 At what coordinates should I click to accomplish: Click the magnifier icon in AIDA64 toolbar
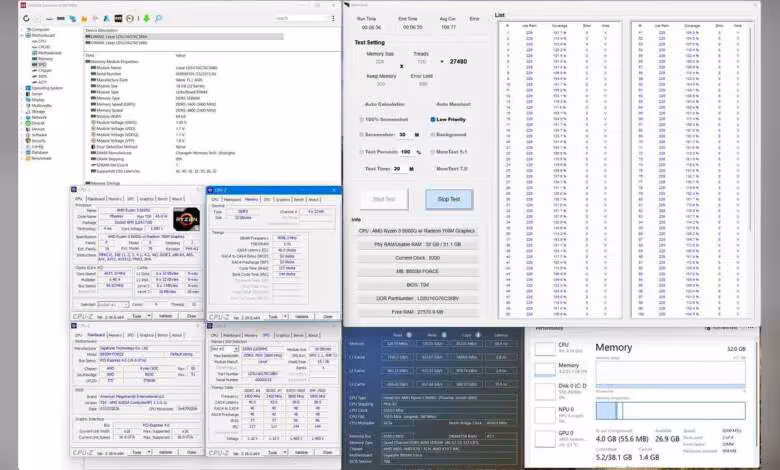pos(159,18)
